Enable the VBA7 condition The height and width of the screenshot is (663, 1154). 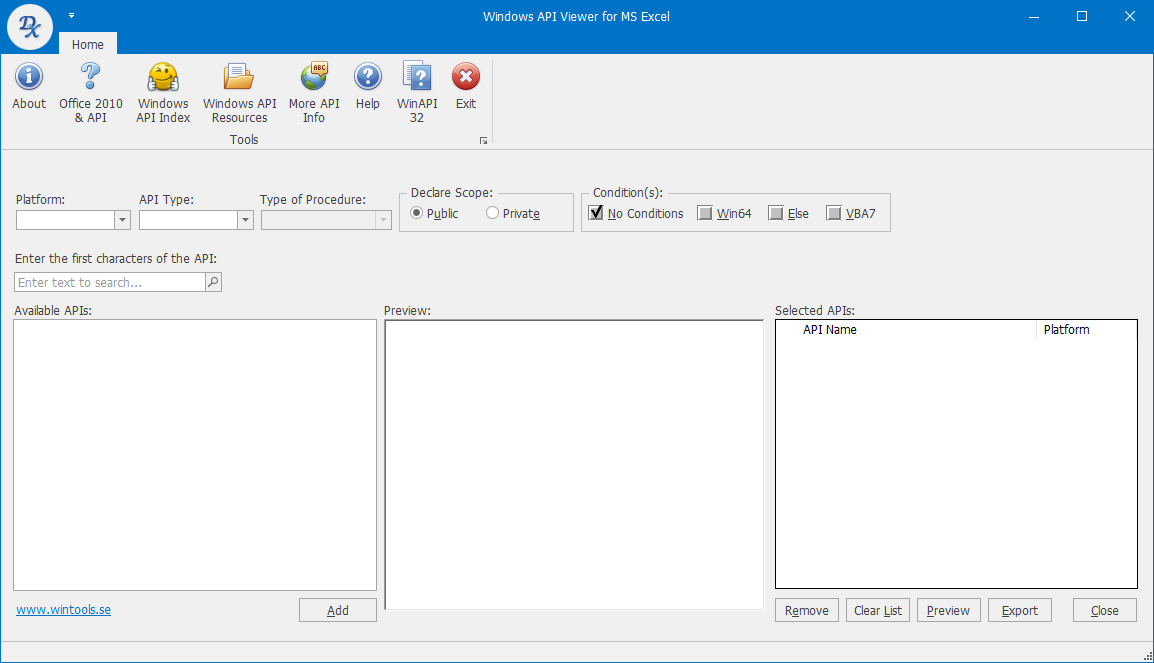(834, 213)
